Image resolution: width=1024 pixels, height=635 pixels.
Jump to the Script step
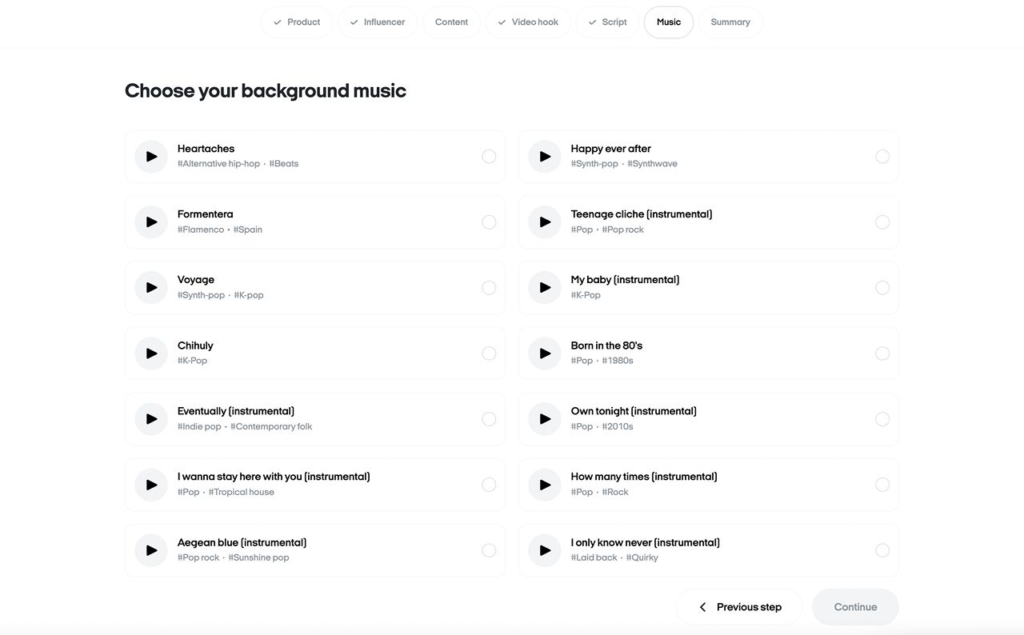tap(607, 22)
